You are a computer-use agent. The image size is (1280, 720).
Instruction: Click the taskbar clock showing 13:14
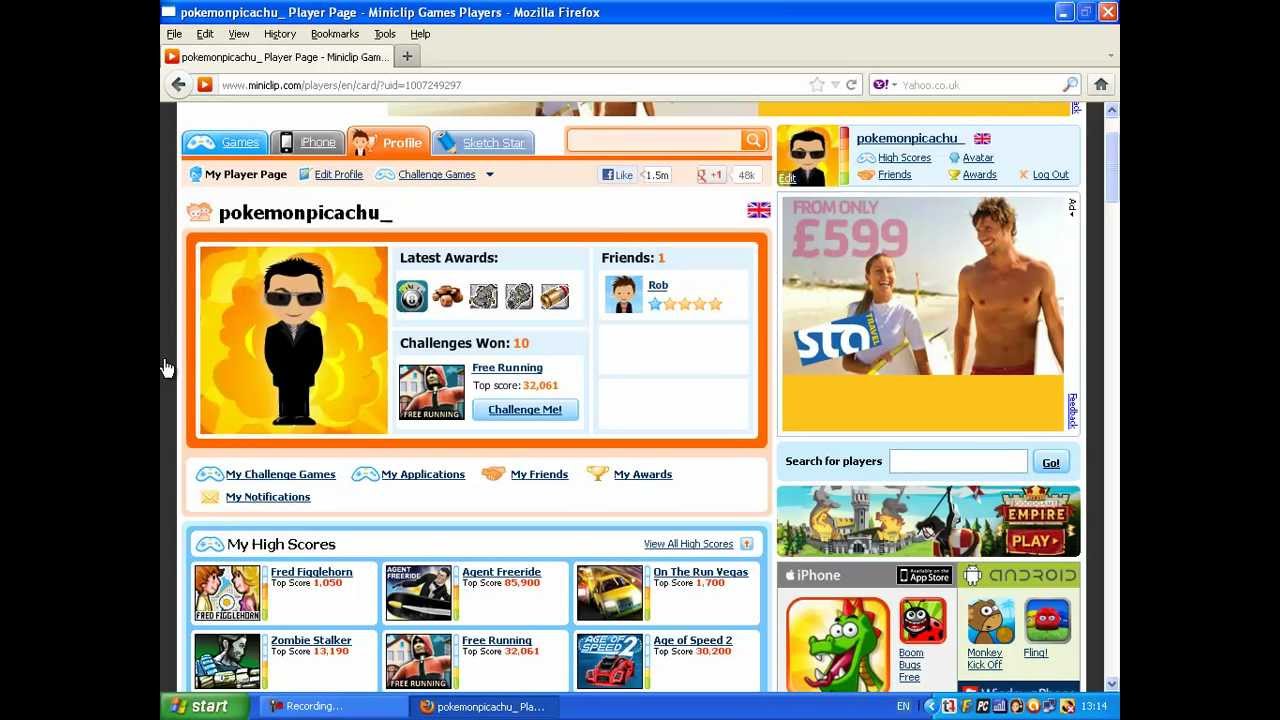pos(1094,706)
